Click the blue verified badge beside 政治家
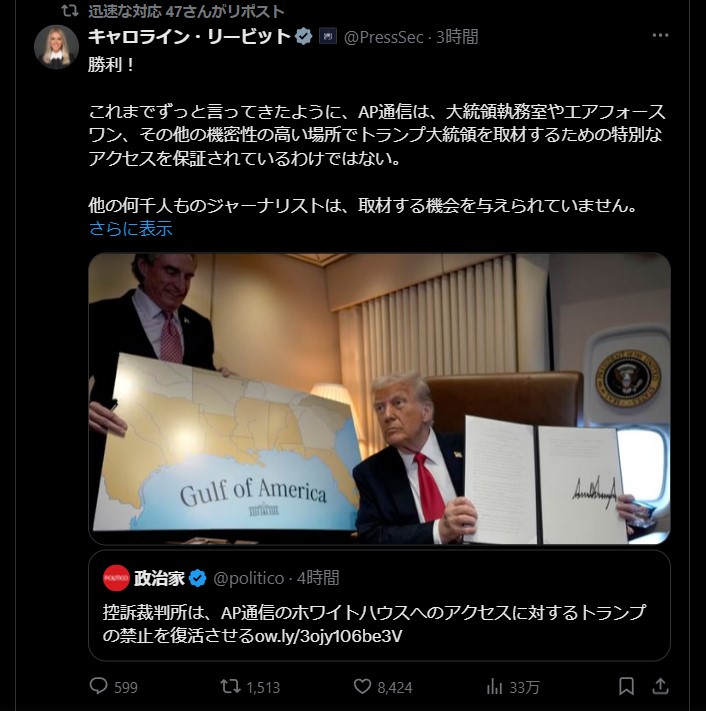The height and width of the screenshot is (711, 706). tap(197, 578)
